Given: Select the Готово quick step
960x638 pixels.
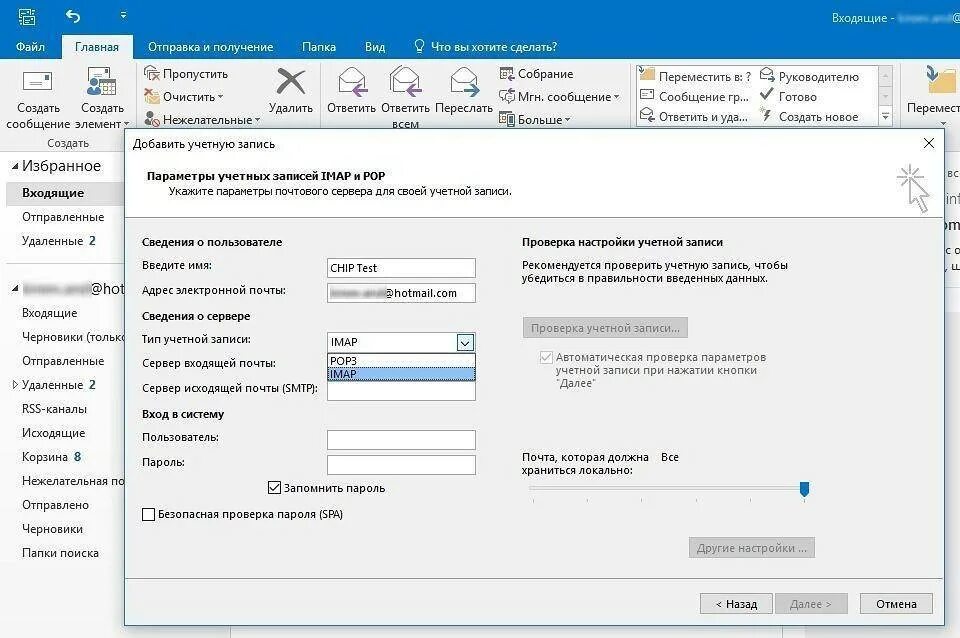Looking at the screenshot, I should pos(788,96).
